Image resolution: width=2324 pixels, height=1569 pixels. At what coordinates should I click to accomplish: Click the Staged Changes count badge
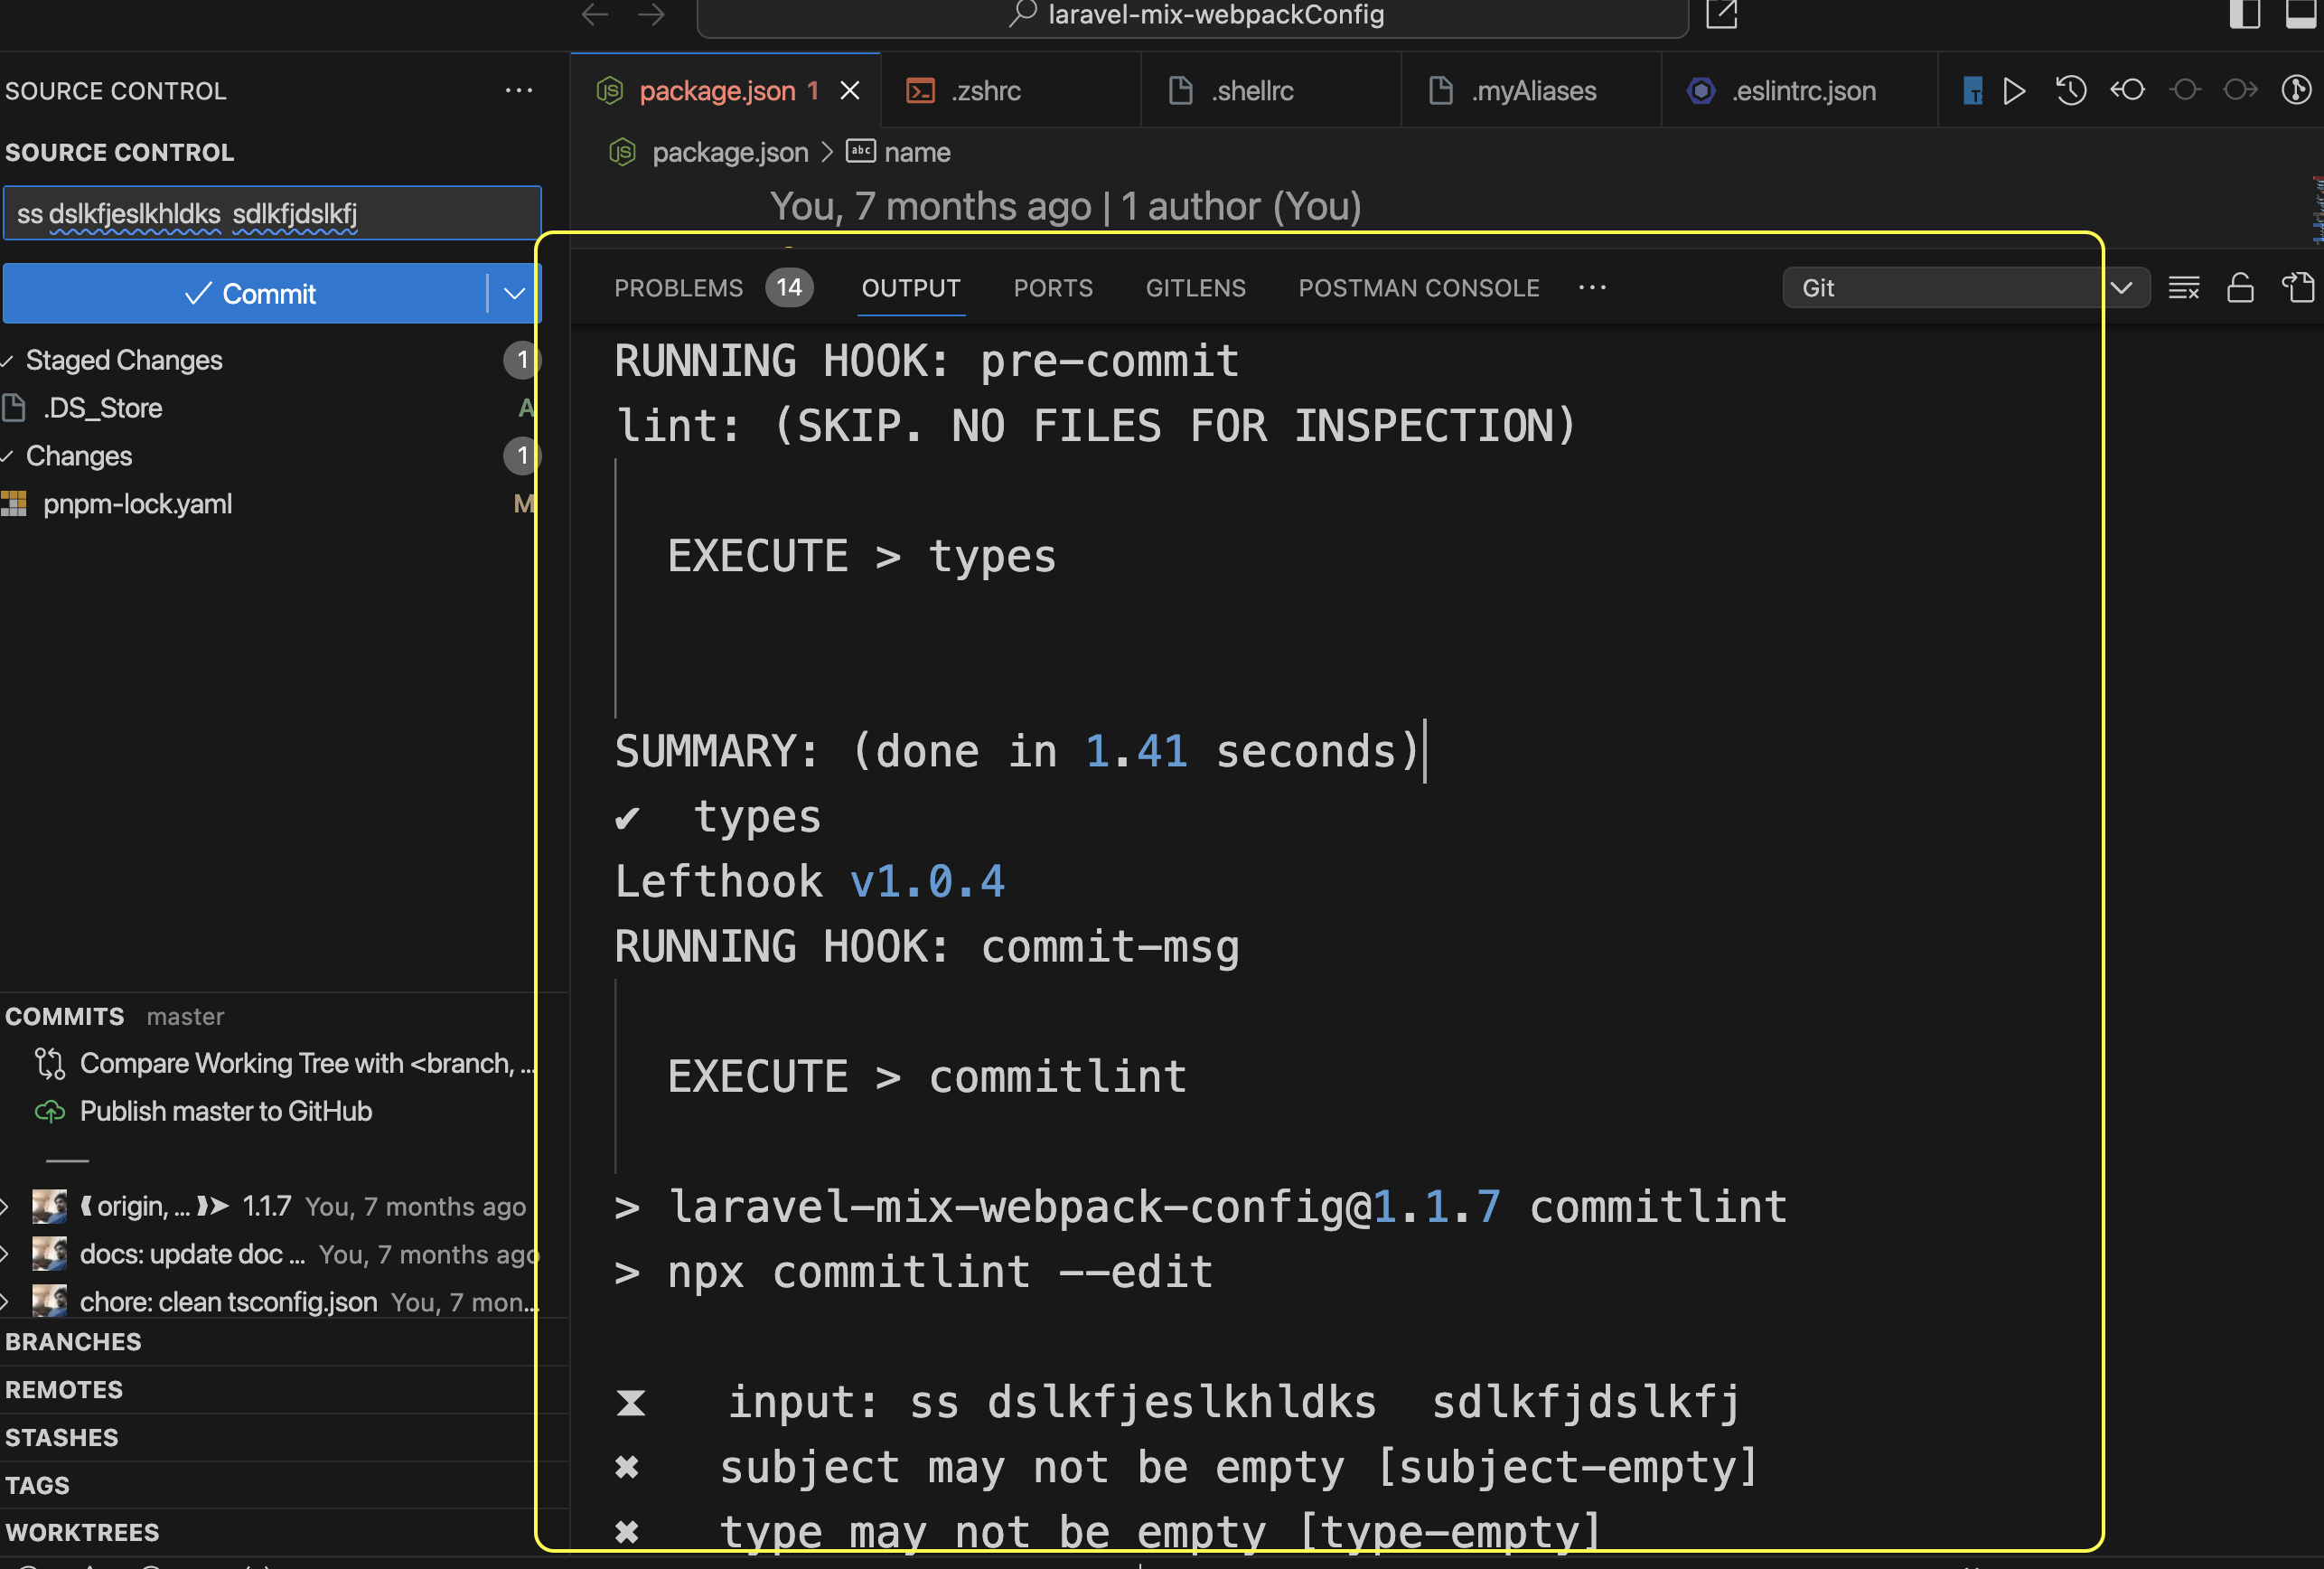click(x=521, y=360)
